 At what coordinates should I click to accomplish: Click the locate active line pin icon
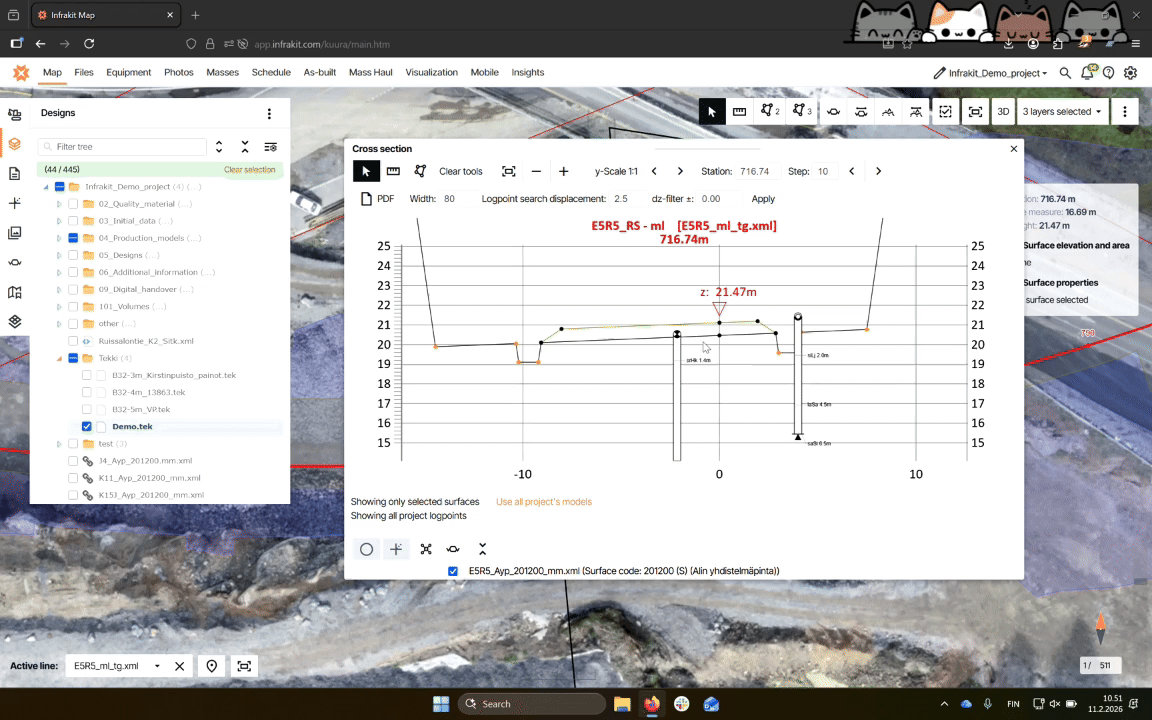(212, 666)
